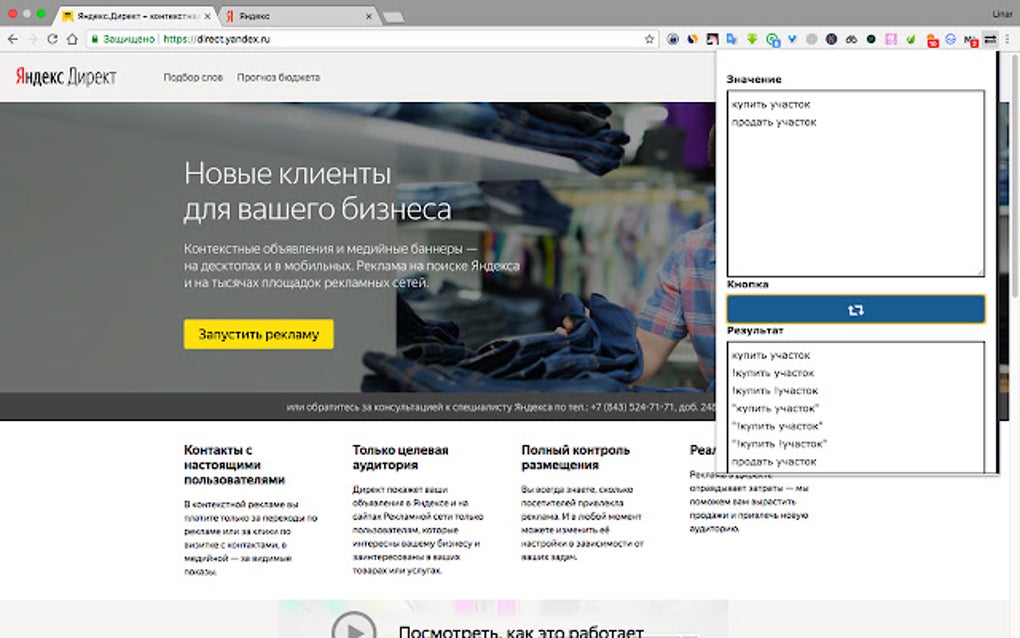This screenshot has width=1020, height=638.
Task: Open the blue V-shaped extension icon
Action: [792, 39]
